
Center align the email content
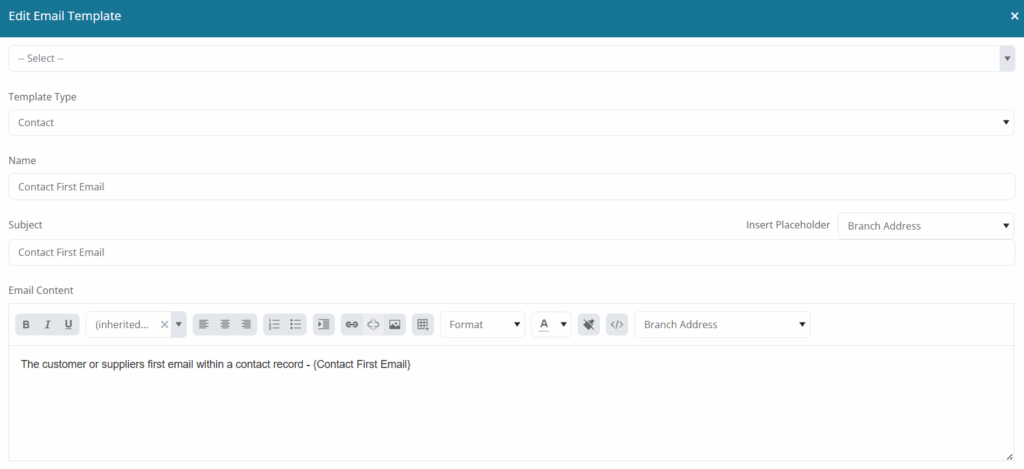pyautogui.click(x=225, y=325)
